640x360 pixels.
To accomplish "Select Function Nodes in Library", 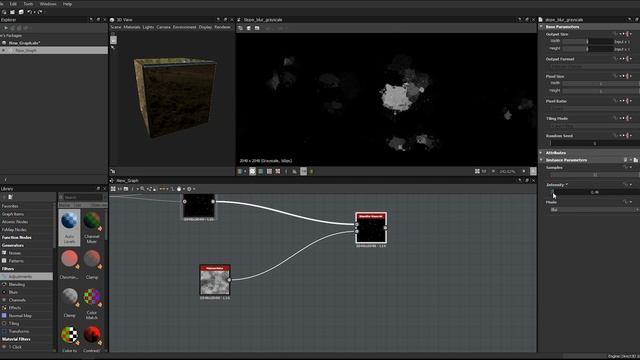I will click(16, 237).
